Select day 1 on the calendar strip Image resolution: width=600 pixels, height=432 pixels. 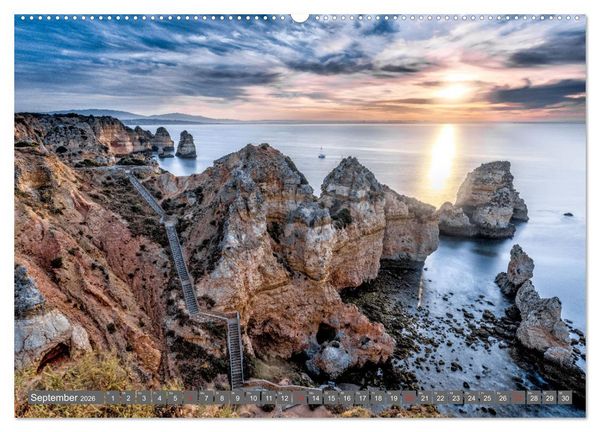click(112, 398)
